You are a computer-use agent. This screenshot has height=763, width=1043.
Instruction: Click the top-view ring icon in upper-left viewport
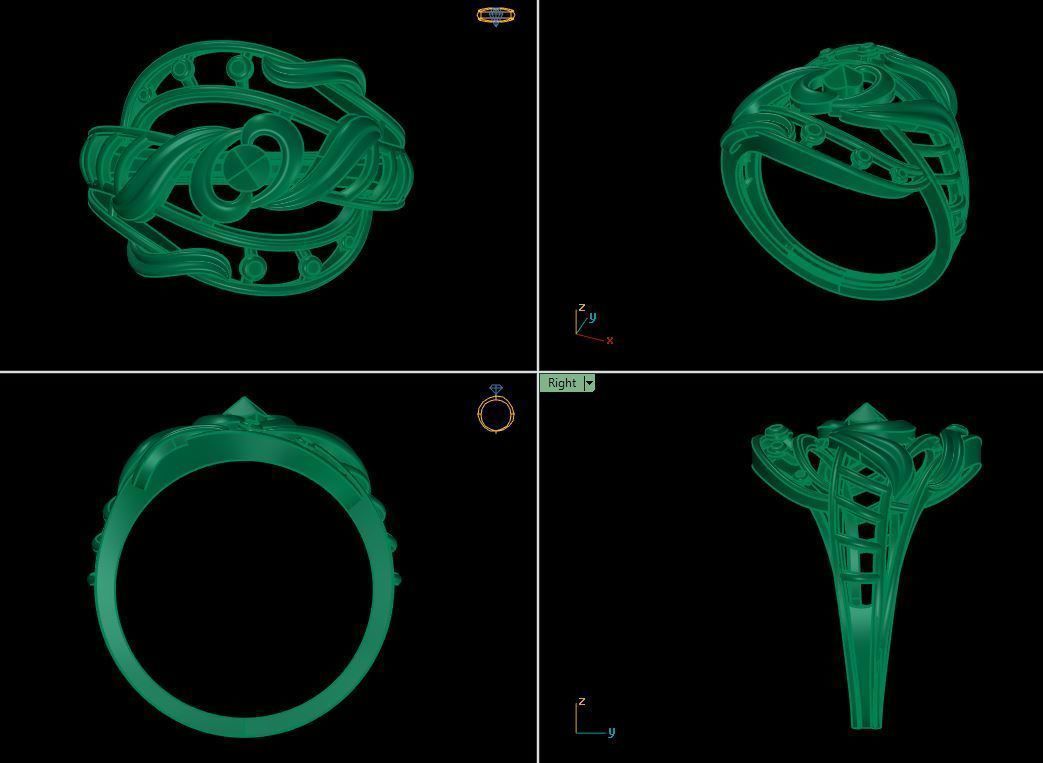(496, 16)
